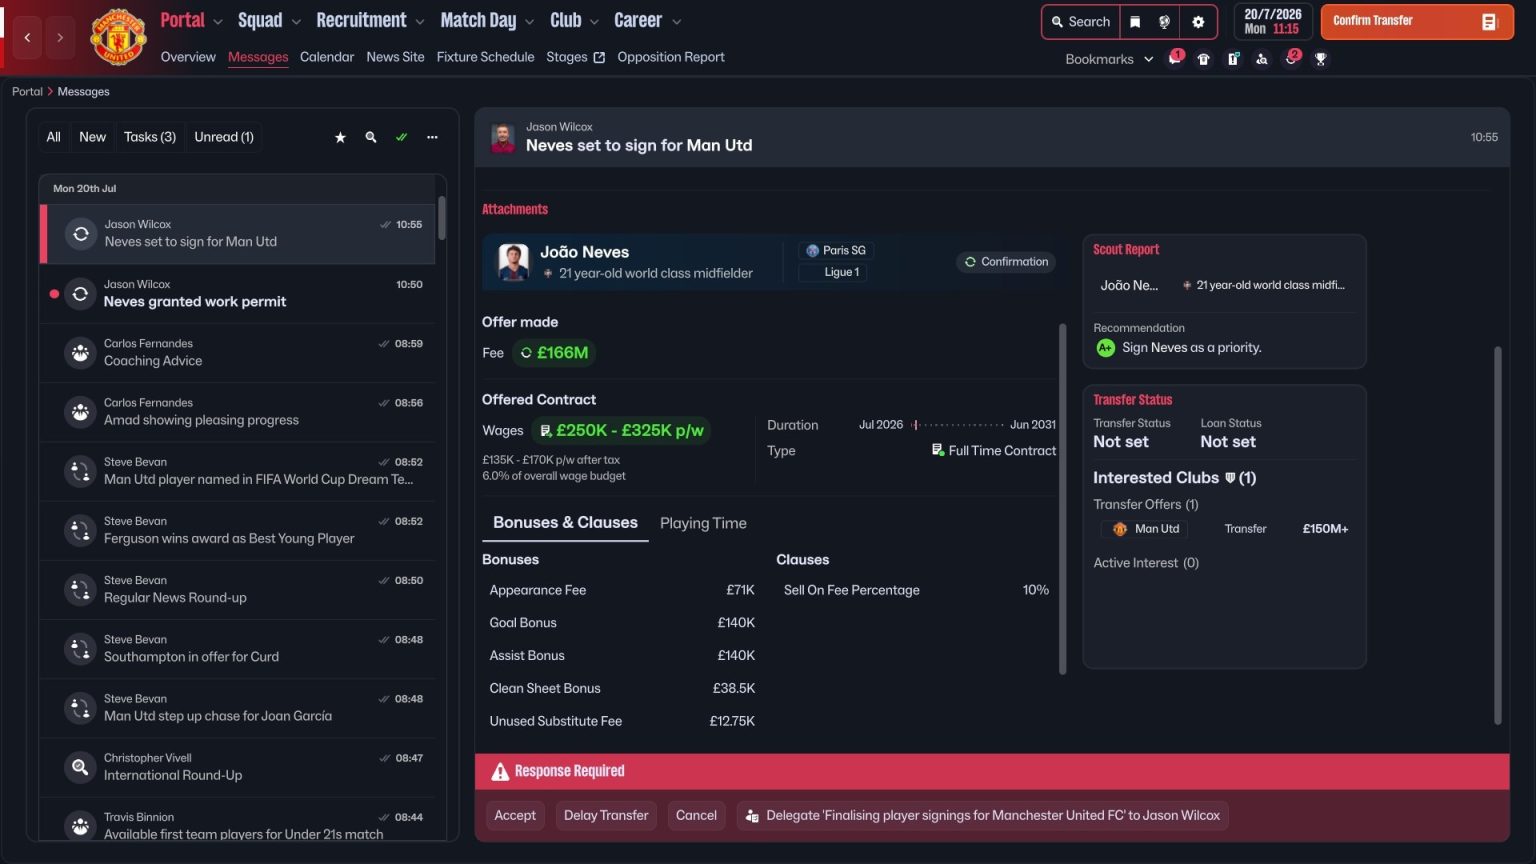The height and width of the screenshot is (864, 1536).
Task: Click the inbox search magnifier icon
Action: coord(371,137)
